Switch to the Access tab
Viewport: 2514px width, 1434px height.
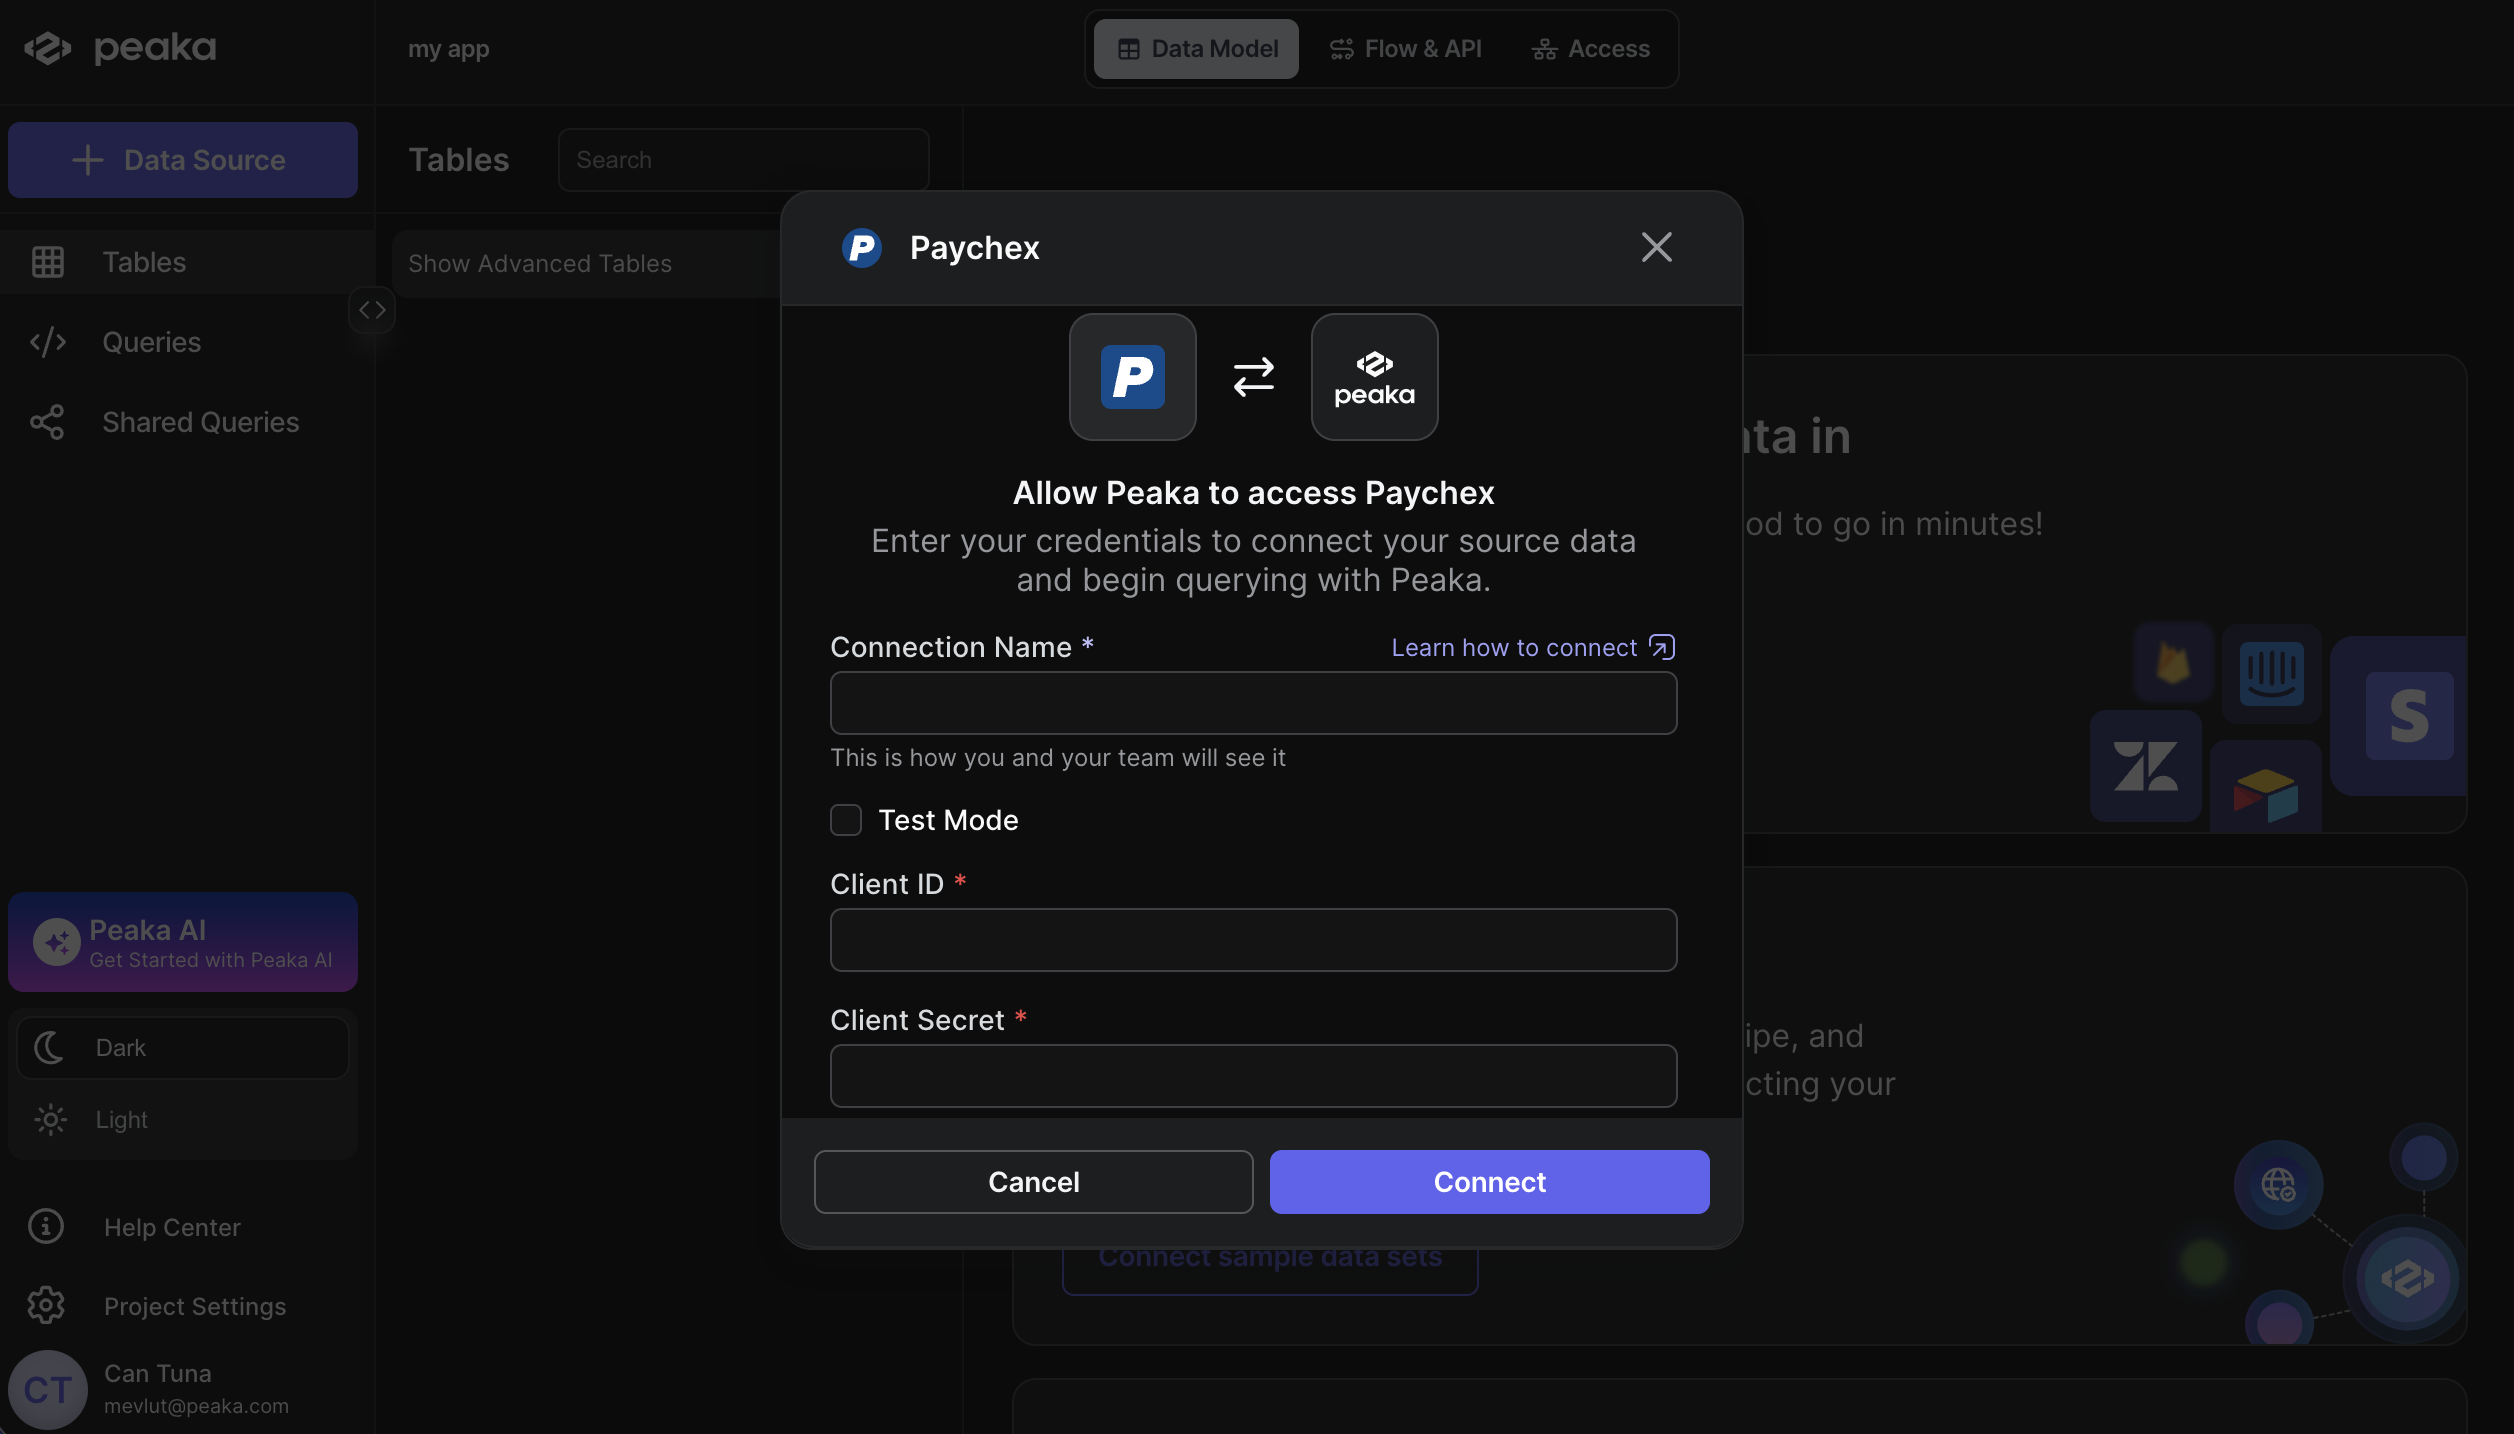pos(1590,49)
